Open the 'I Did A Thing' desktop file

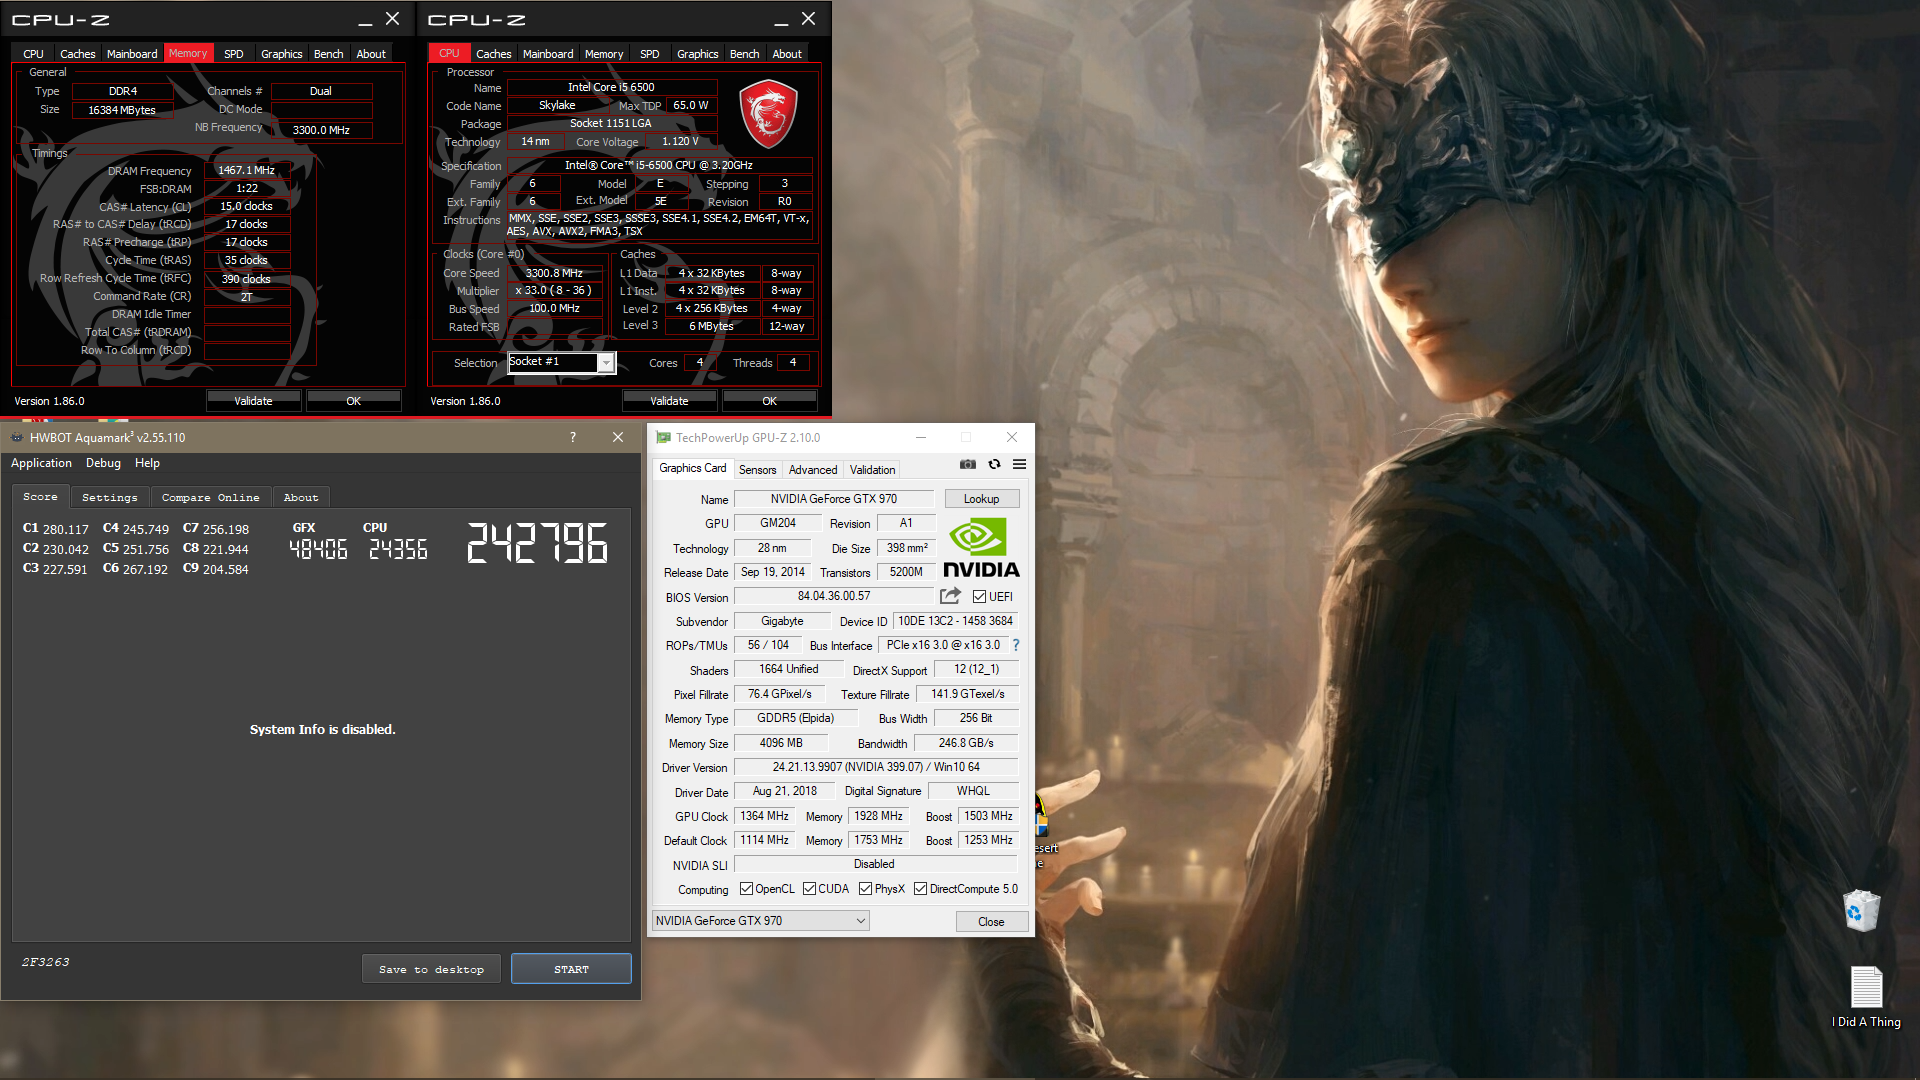pyautogui.click(x=1866, y=996)
